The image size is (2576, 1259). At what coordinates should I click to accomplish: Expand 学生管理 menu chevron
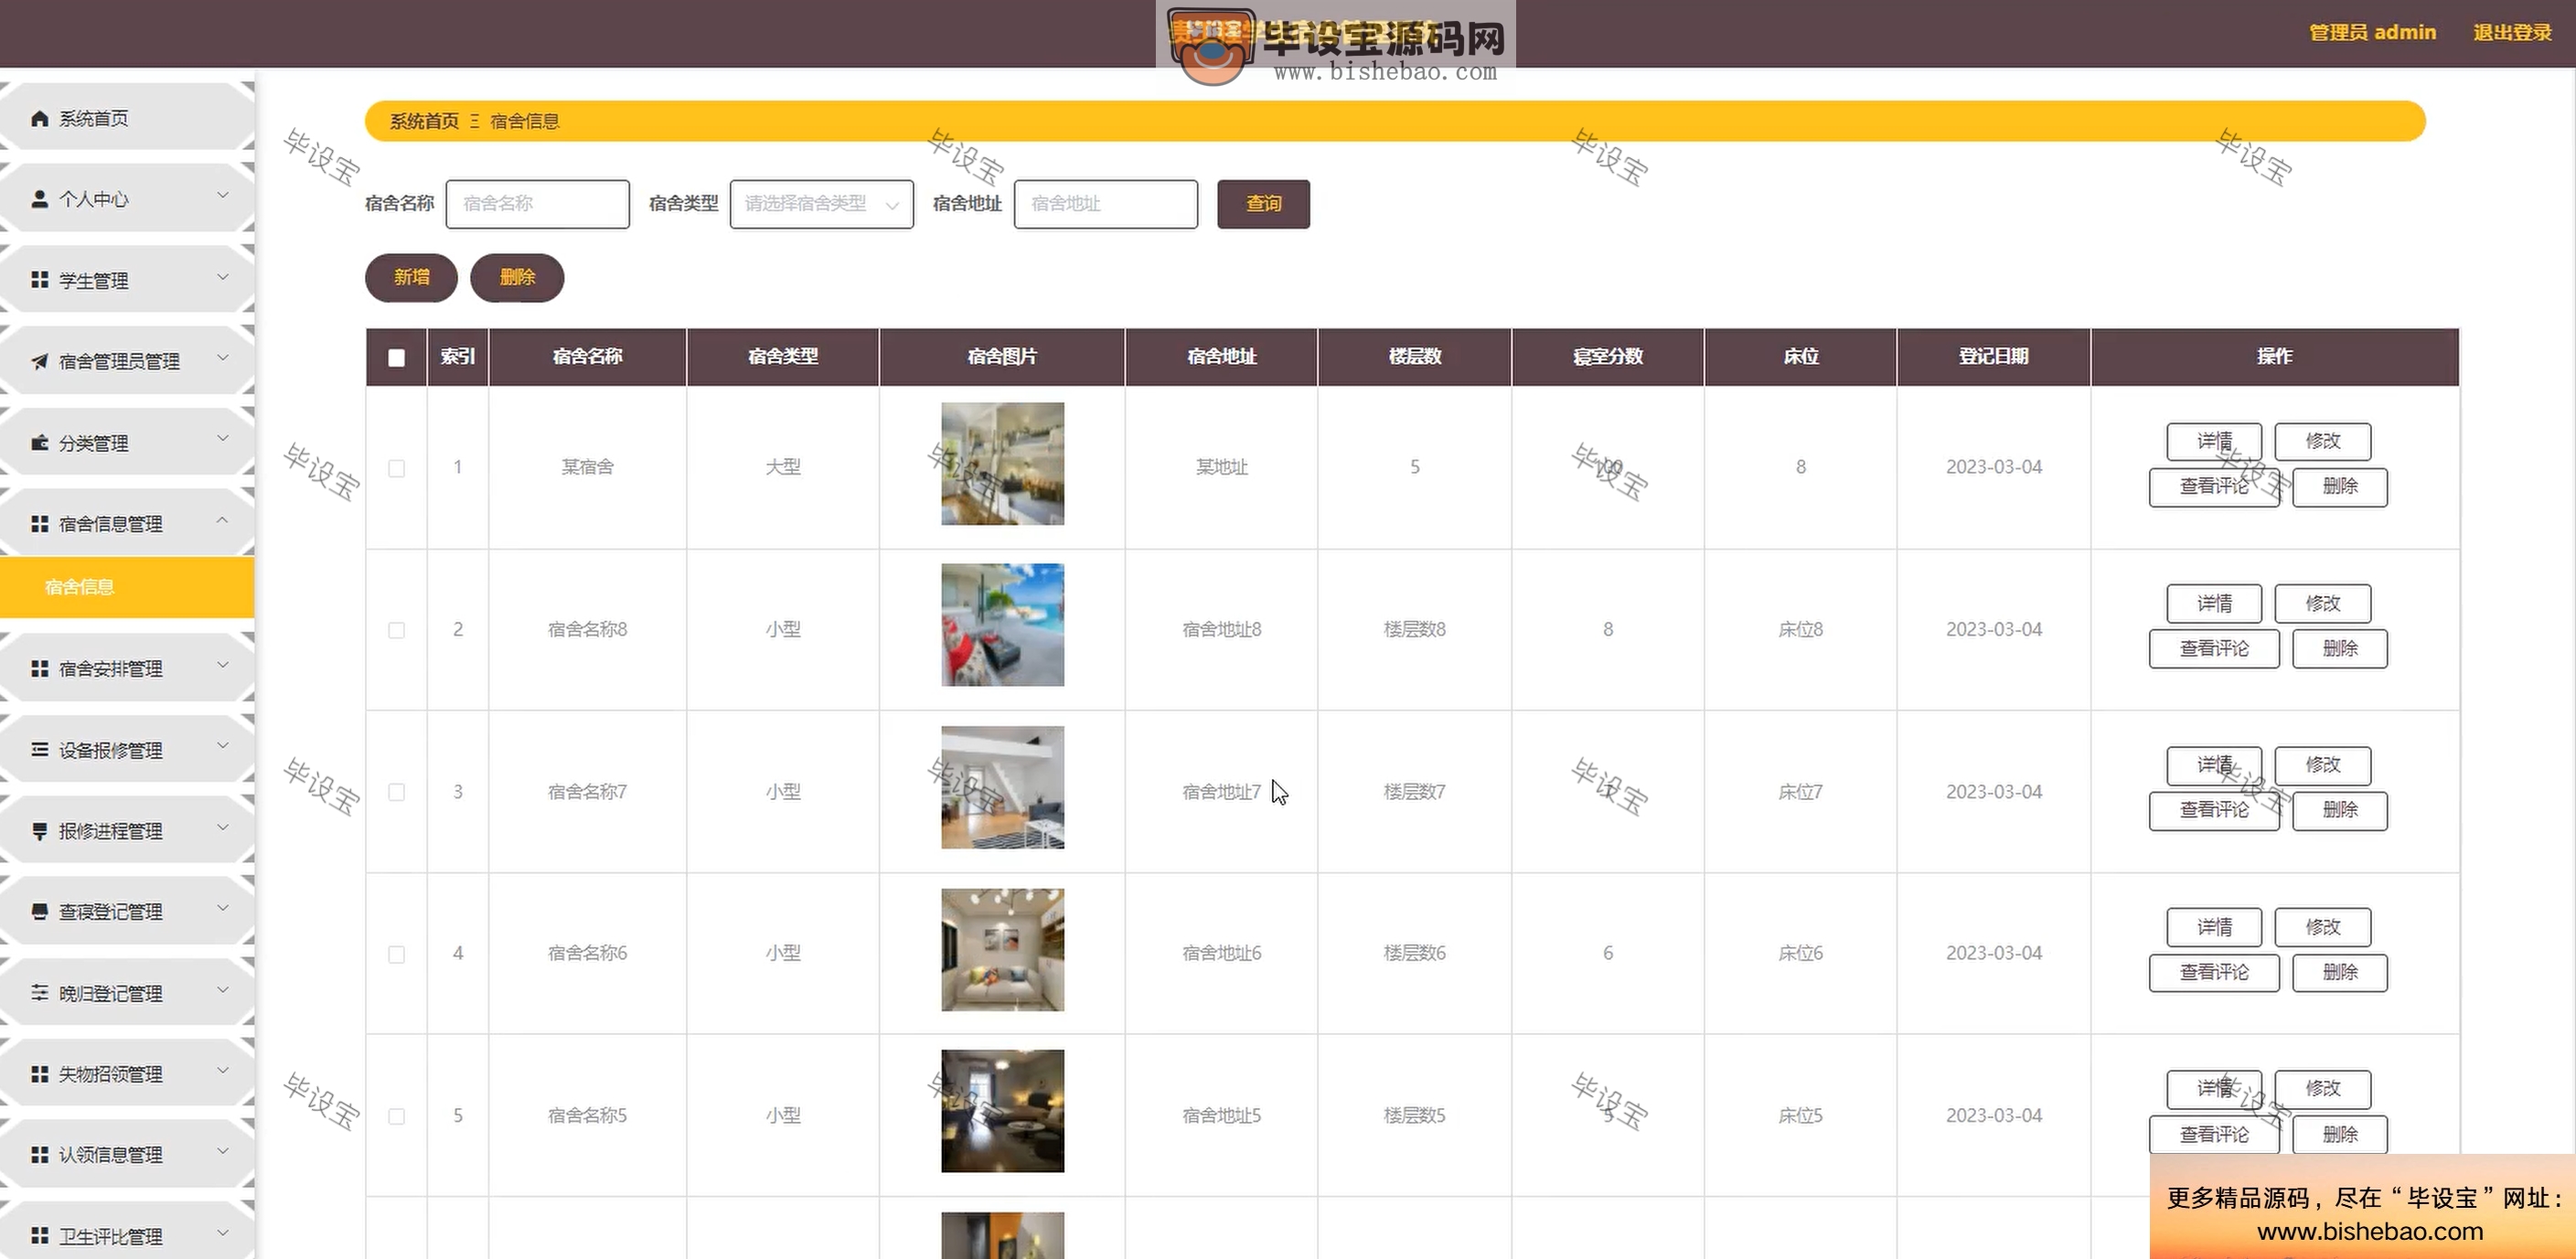click(x=223, y=277)
